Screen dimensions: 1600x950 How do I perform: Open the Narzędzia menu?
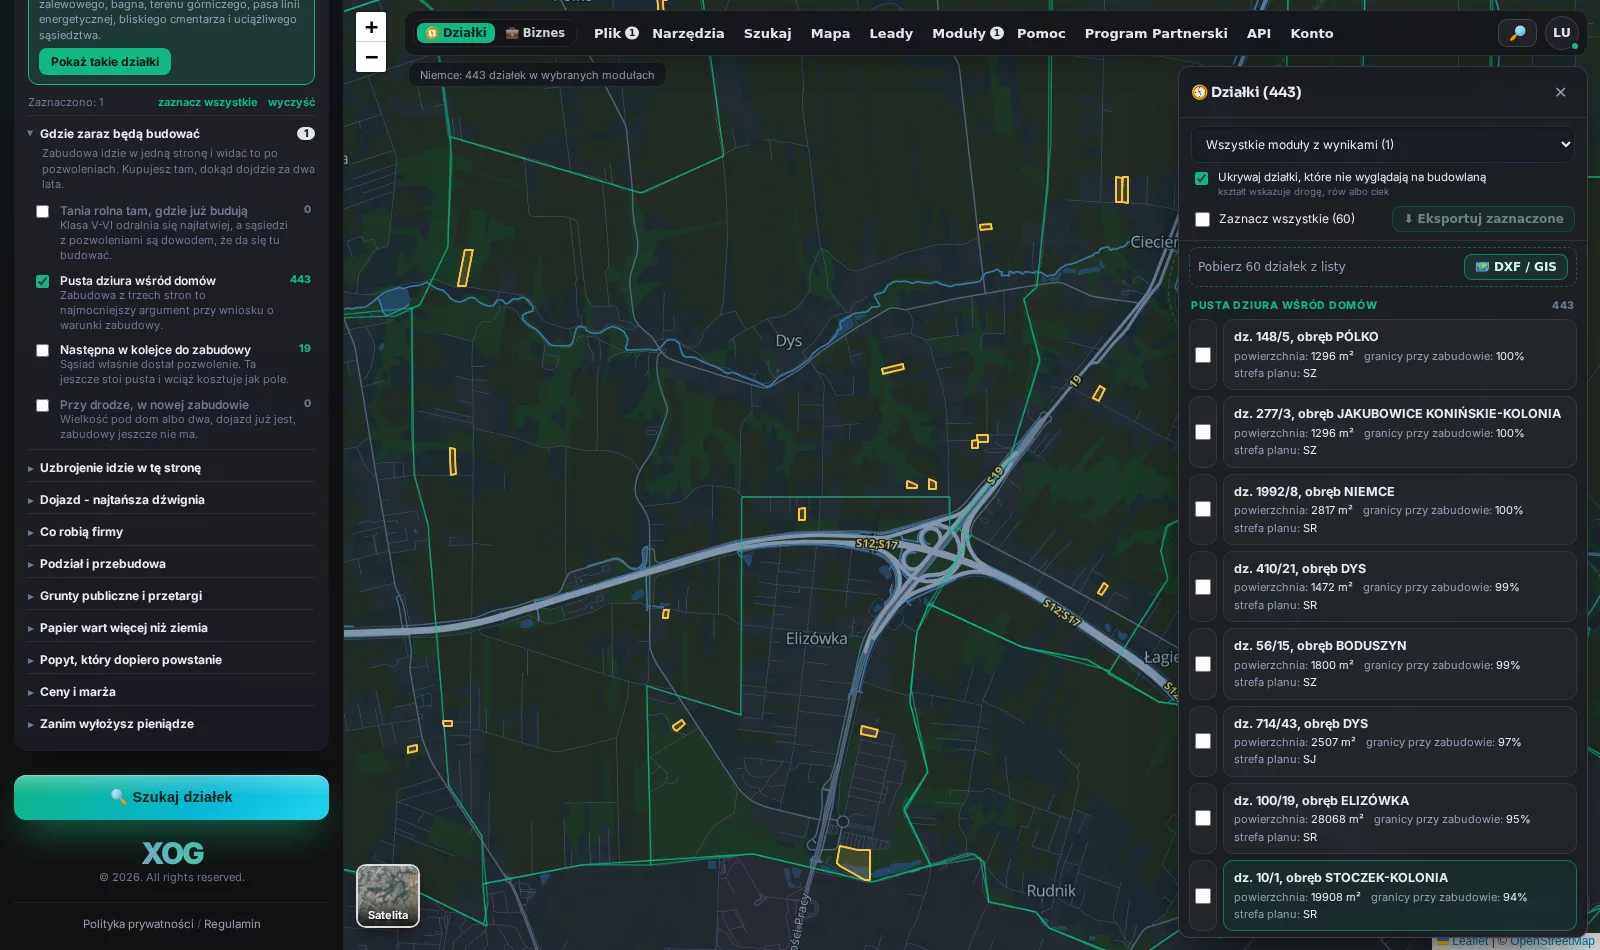(688, 33)
